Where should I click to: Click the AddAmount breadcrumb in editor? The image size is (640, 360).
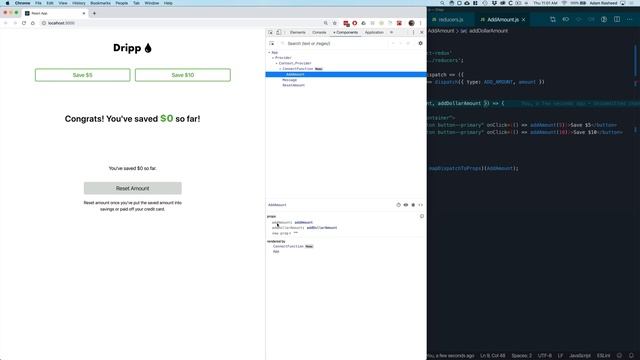point(441,31)
